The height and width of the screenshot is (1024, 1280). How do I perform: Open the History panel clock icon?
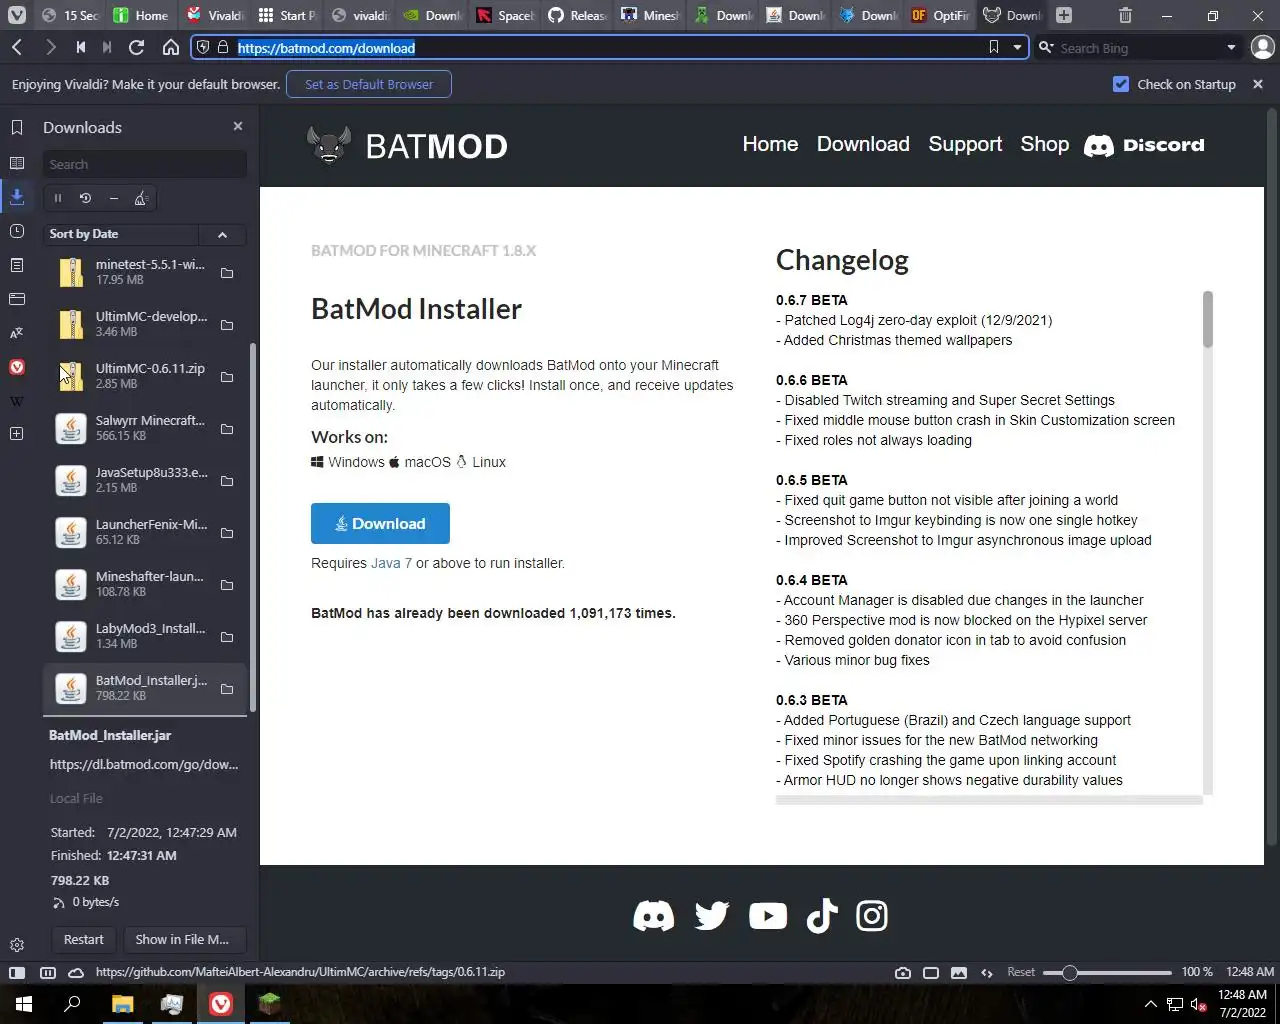tap(17, 231)
